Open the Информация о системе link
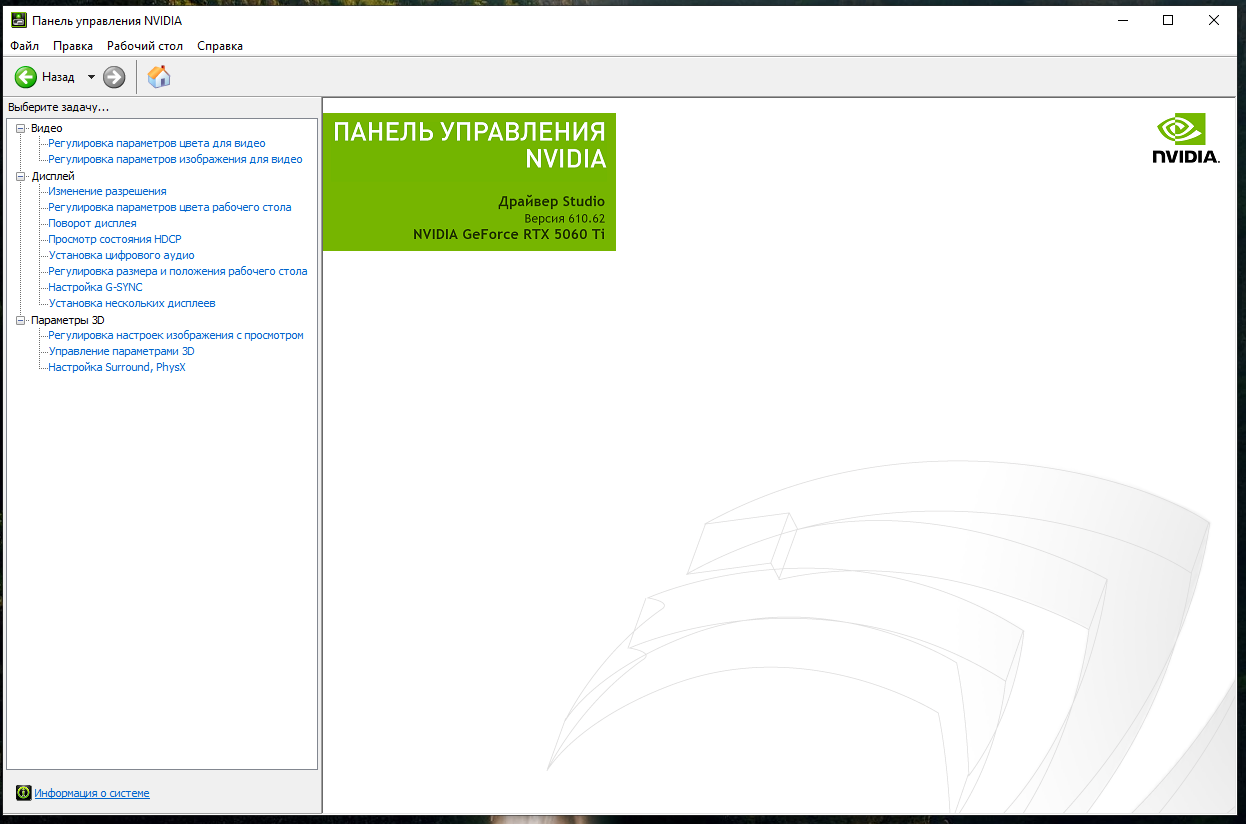 point(92,793)
